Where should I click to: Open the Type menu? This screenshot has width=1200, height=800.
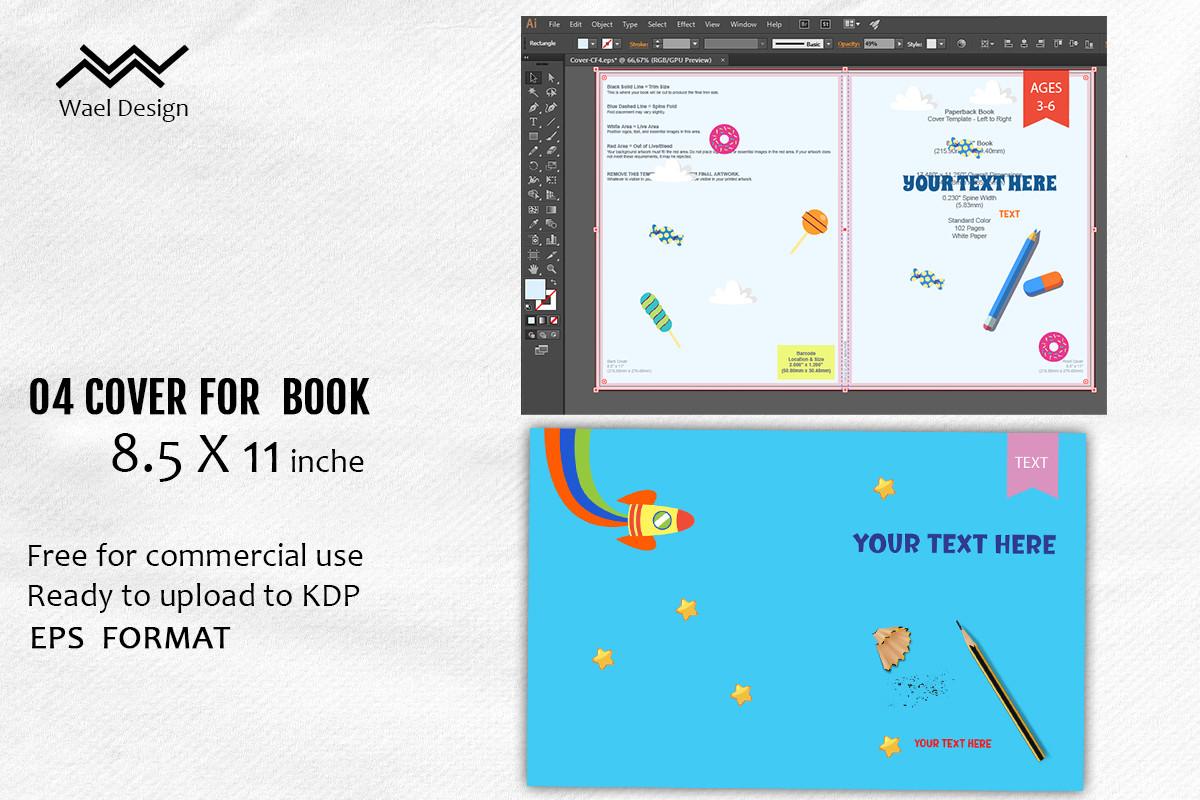630,24
